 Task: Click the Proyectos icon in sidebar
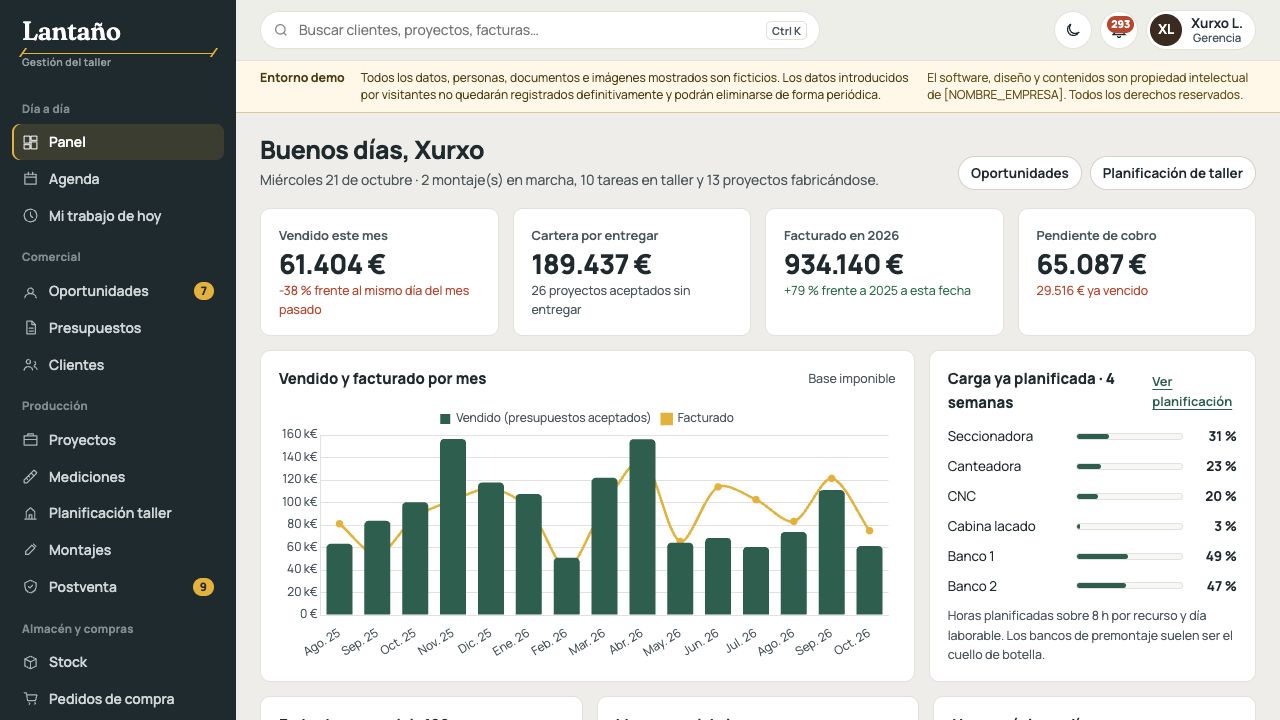click(30, 440)
